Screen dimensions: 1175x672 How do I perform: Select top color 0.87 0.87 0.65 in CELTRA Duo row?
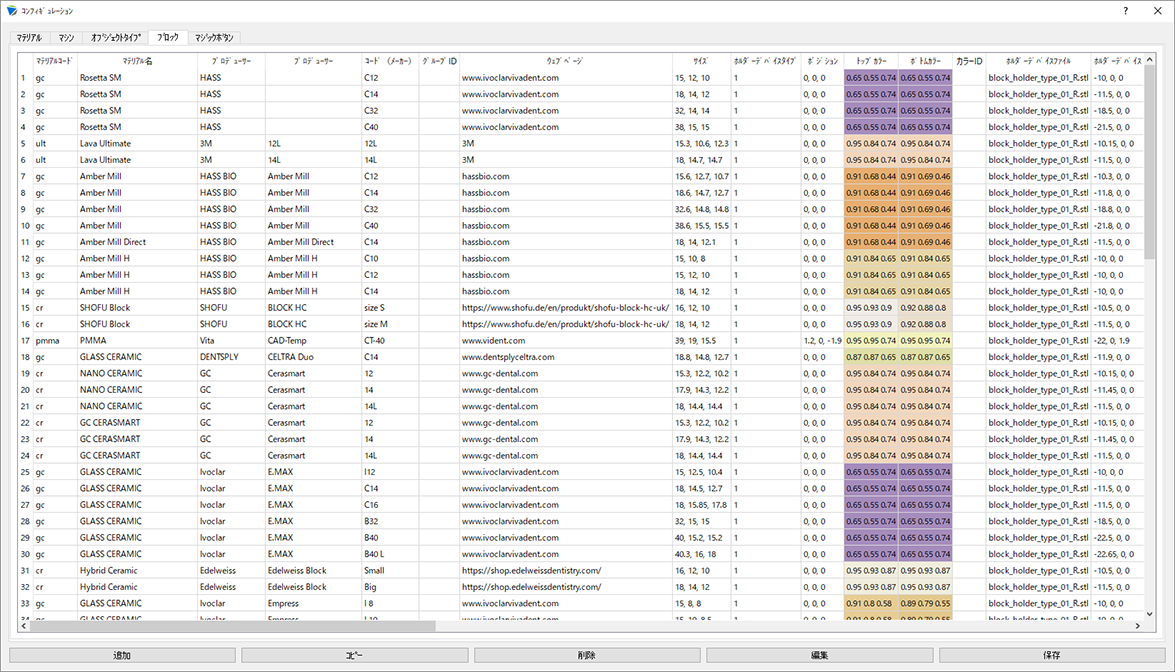click(871, 357)
